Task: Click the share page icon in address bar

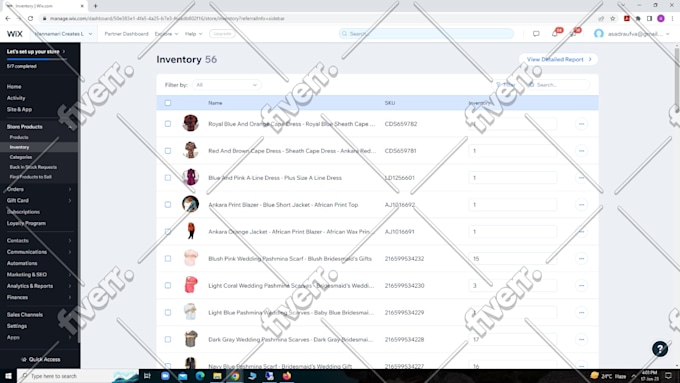Action: (x=601, y=18)
